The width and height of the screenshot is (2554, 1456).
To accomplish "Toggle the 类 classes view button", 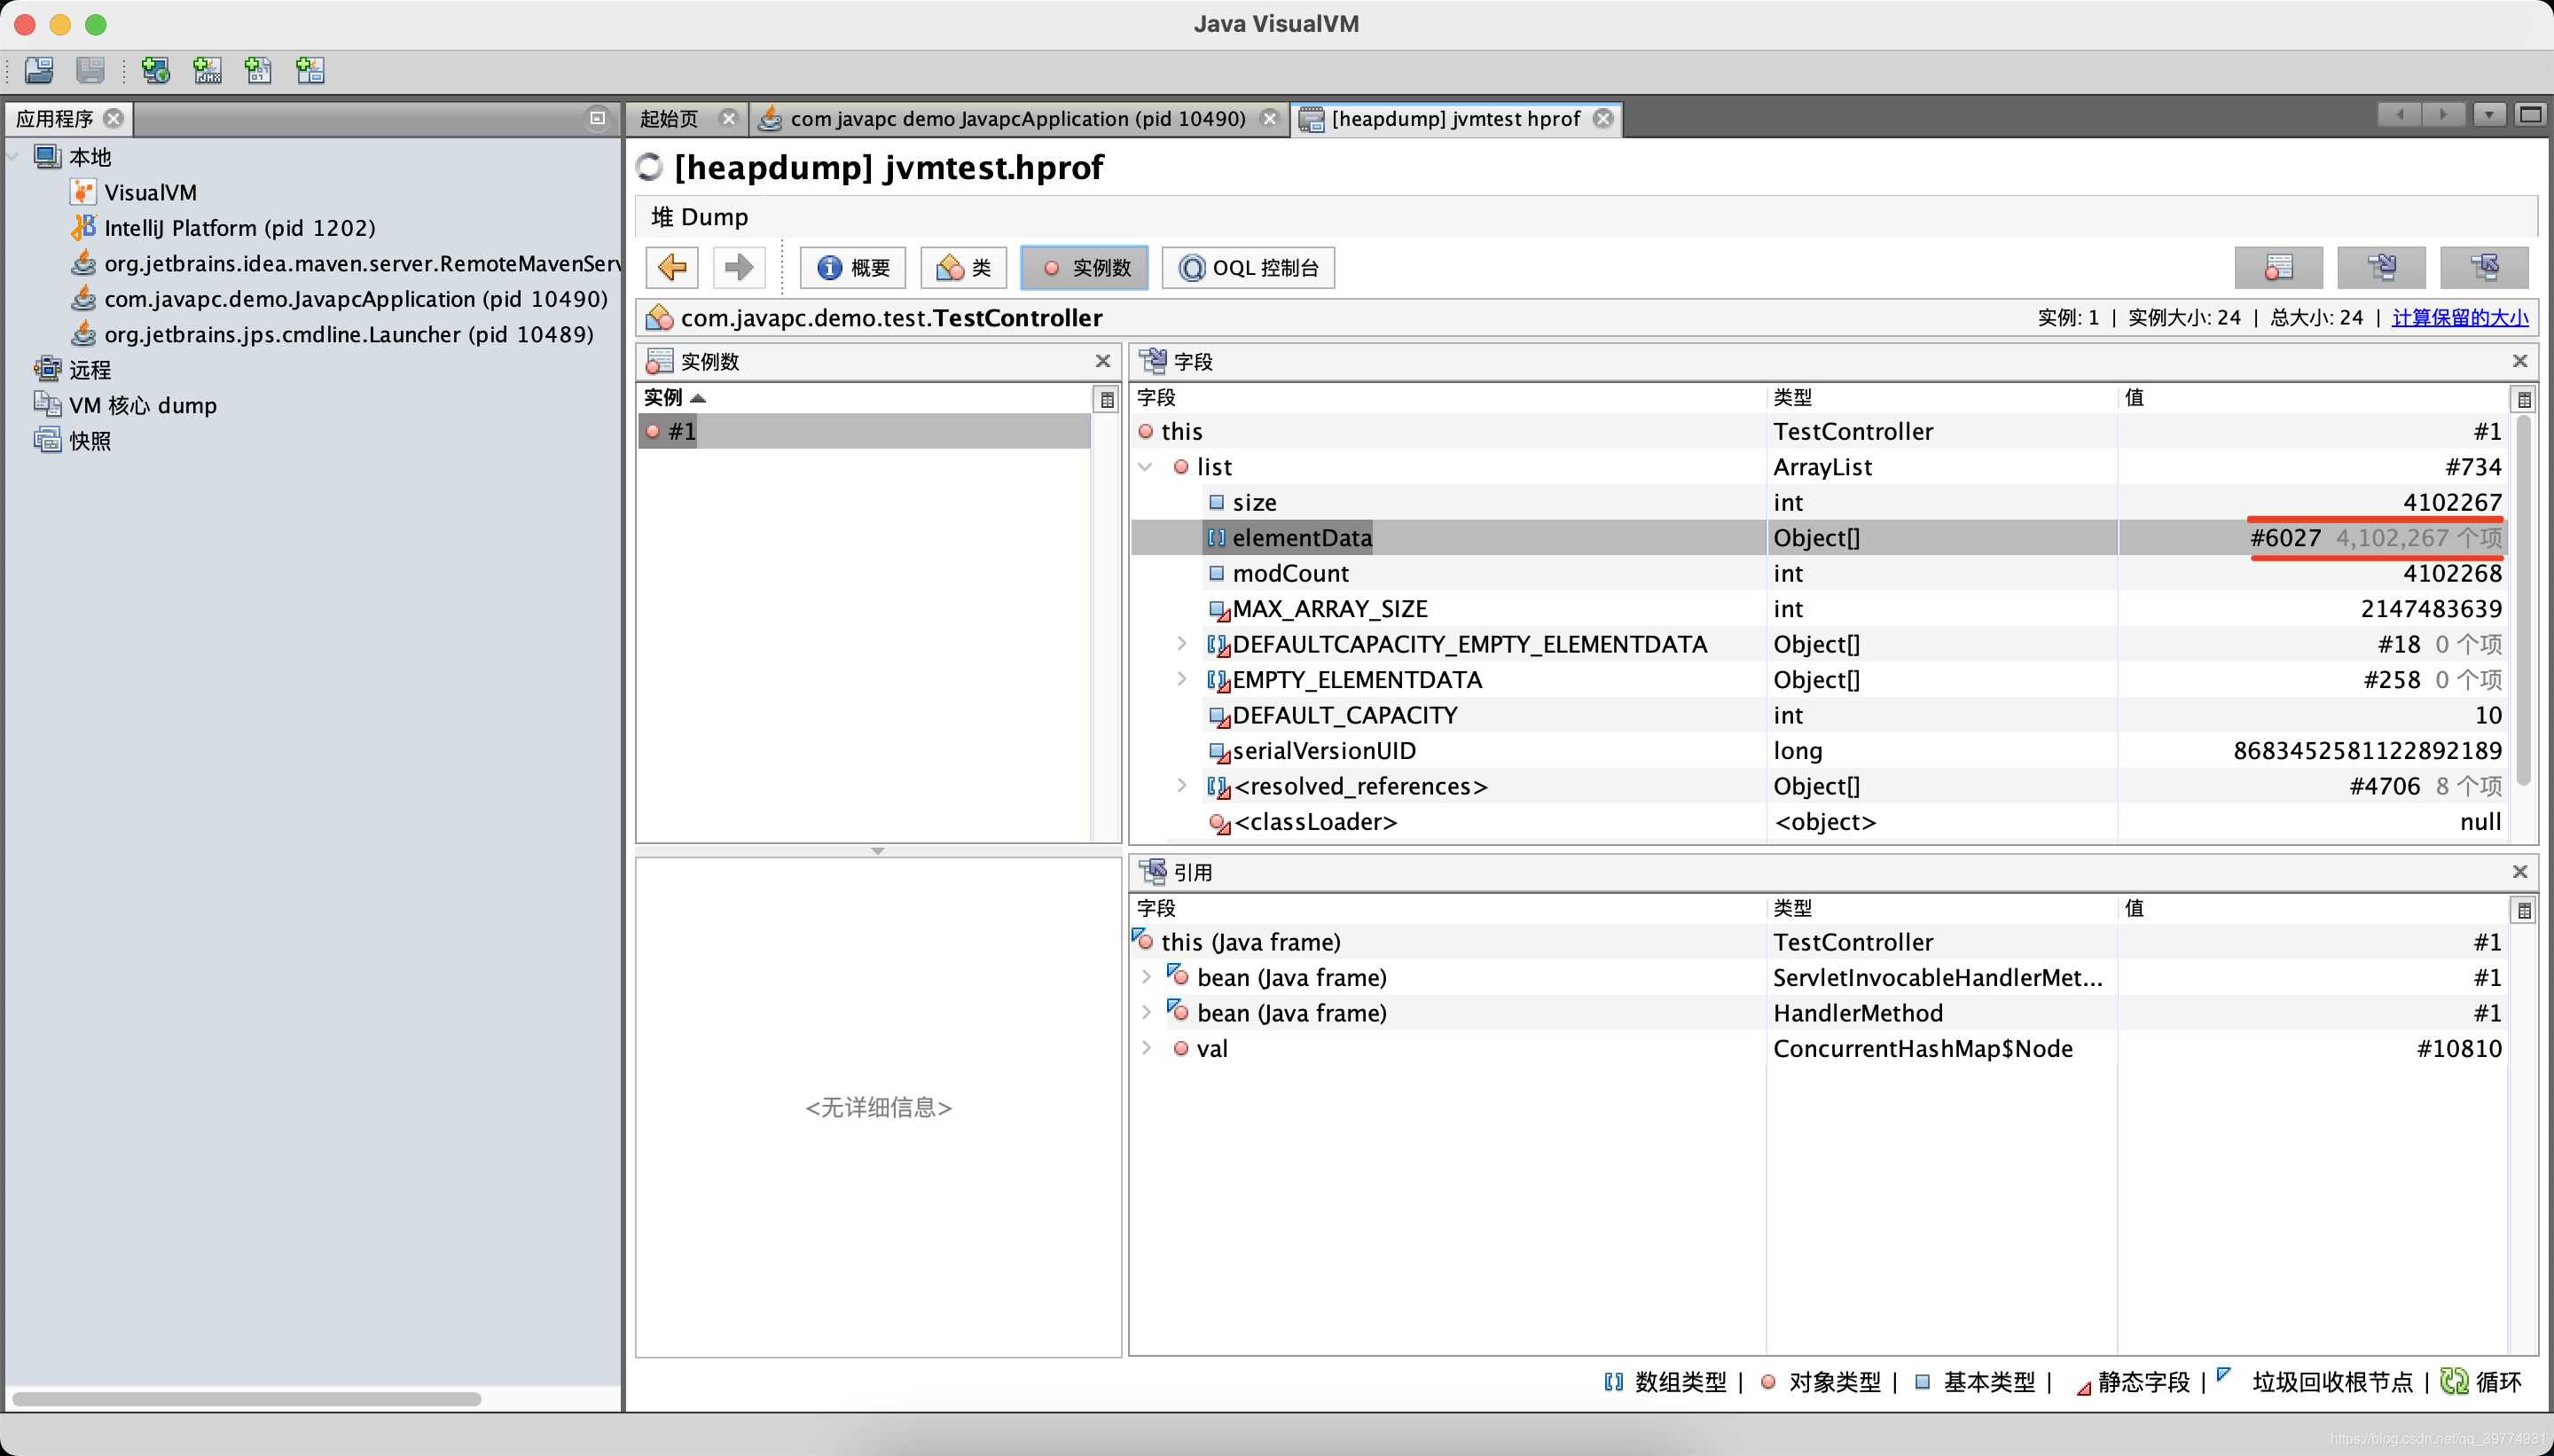I will coord(963,267).
